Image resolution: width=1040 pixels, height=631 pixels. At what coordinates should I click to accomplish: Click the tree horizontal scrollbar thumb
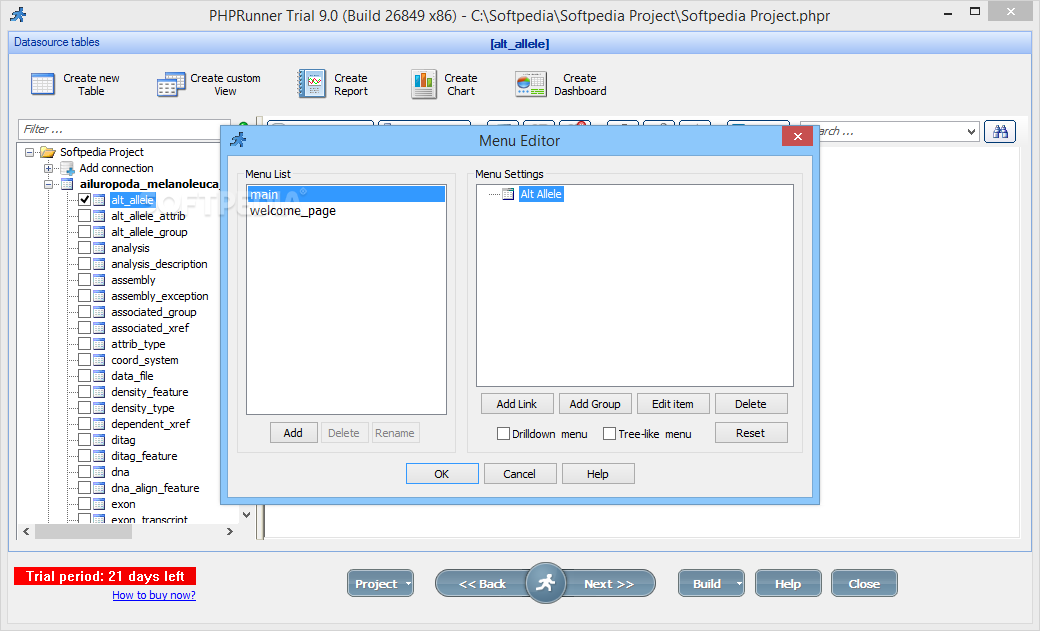(84, 531)
